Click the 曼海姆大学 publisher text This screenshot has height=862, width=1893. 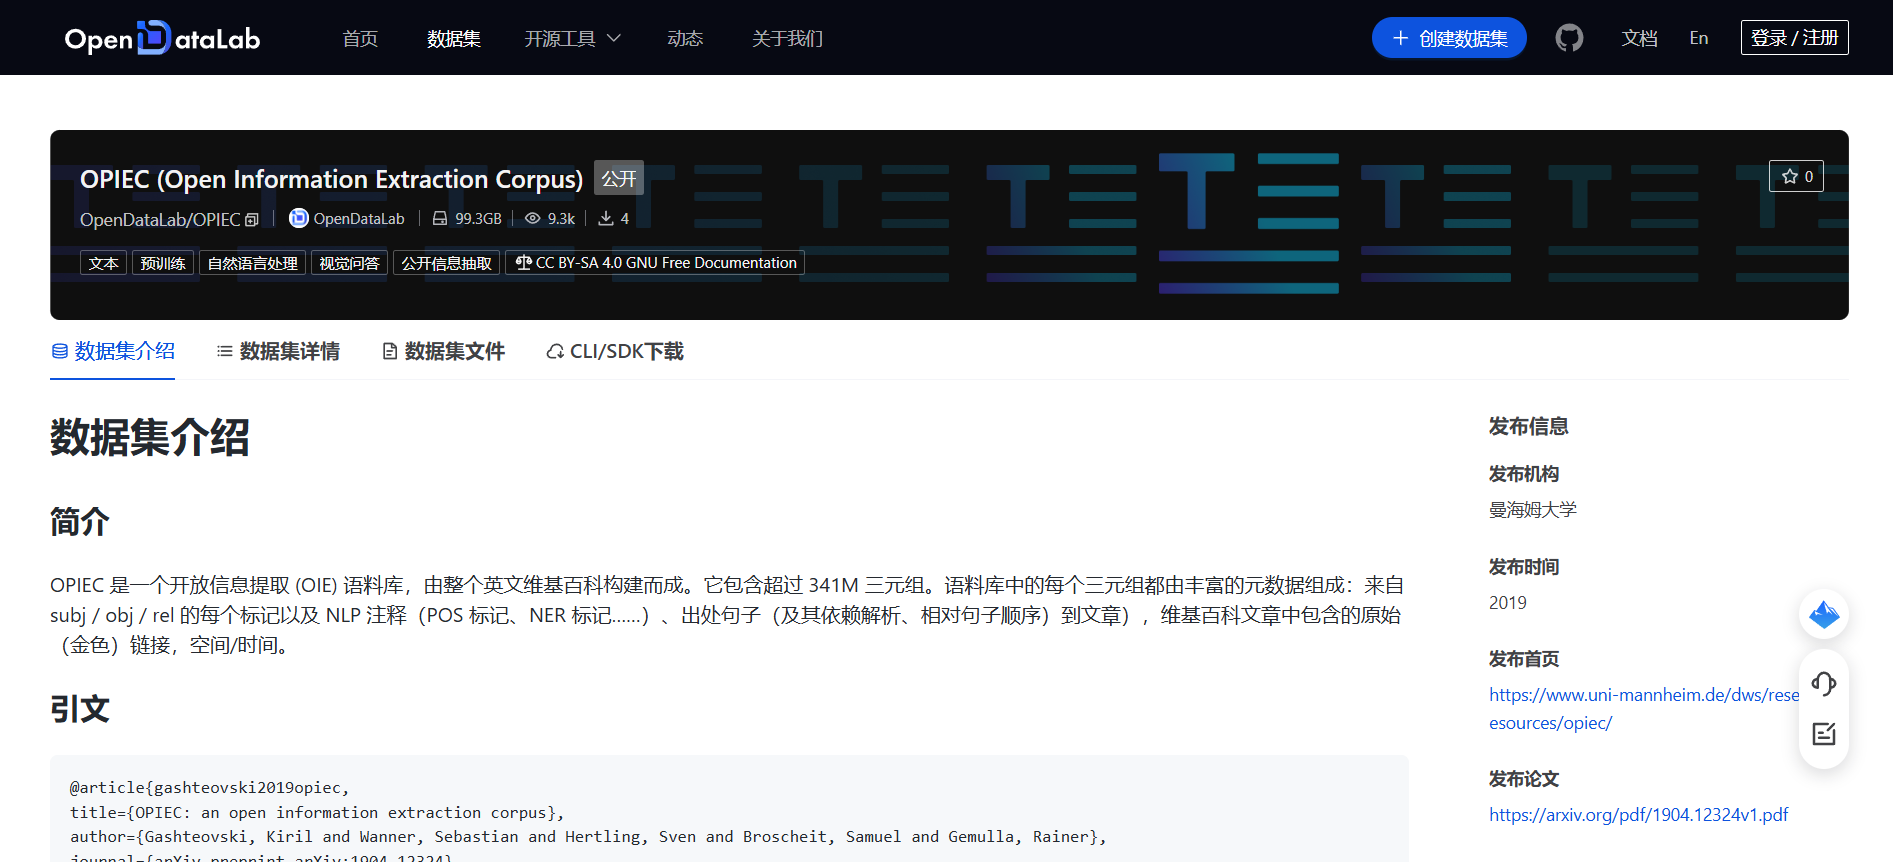(1532, 509)
